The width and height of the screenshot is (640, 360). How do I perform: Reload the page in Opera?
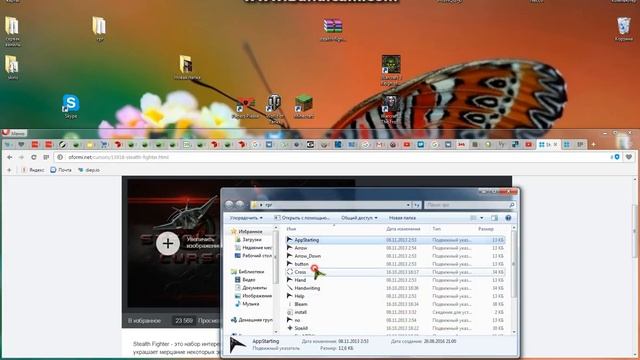pos(33,157)
